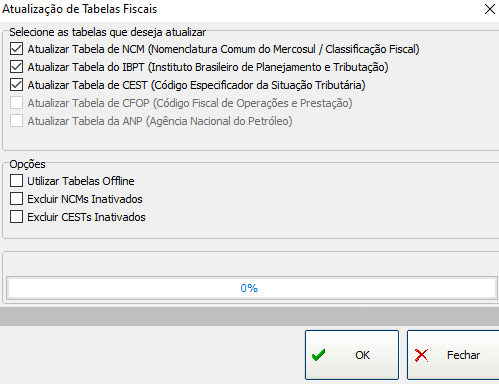Click the green checkmark icon on OK
The height and width of the screenshot is (384, 499).
click(318, 355)
